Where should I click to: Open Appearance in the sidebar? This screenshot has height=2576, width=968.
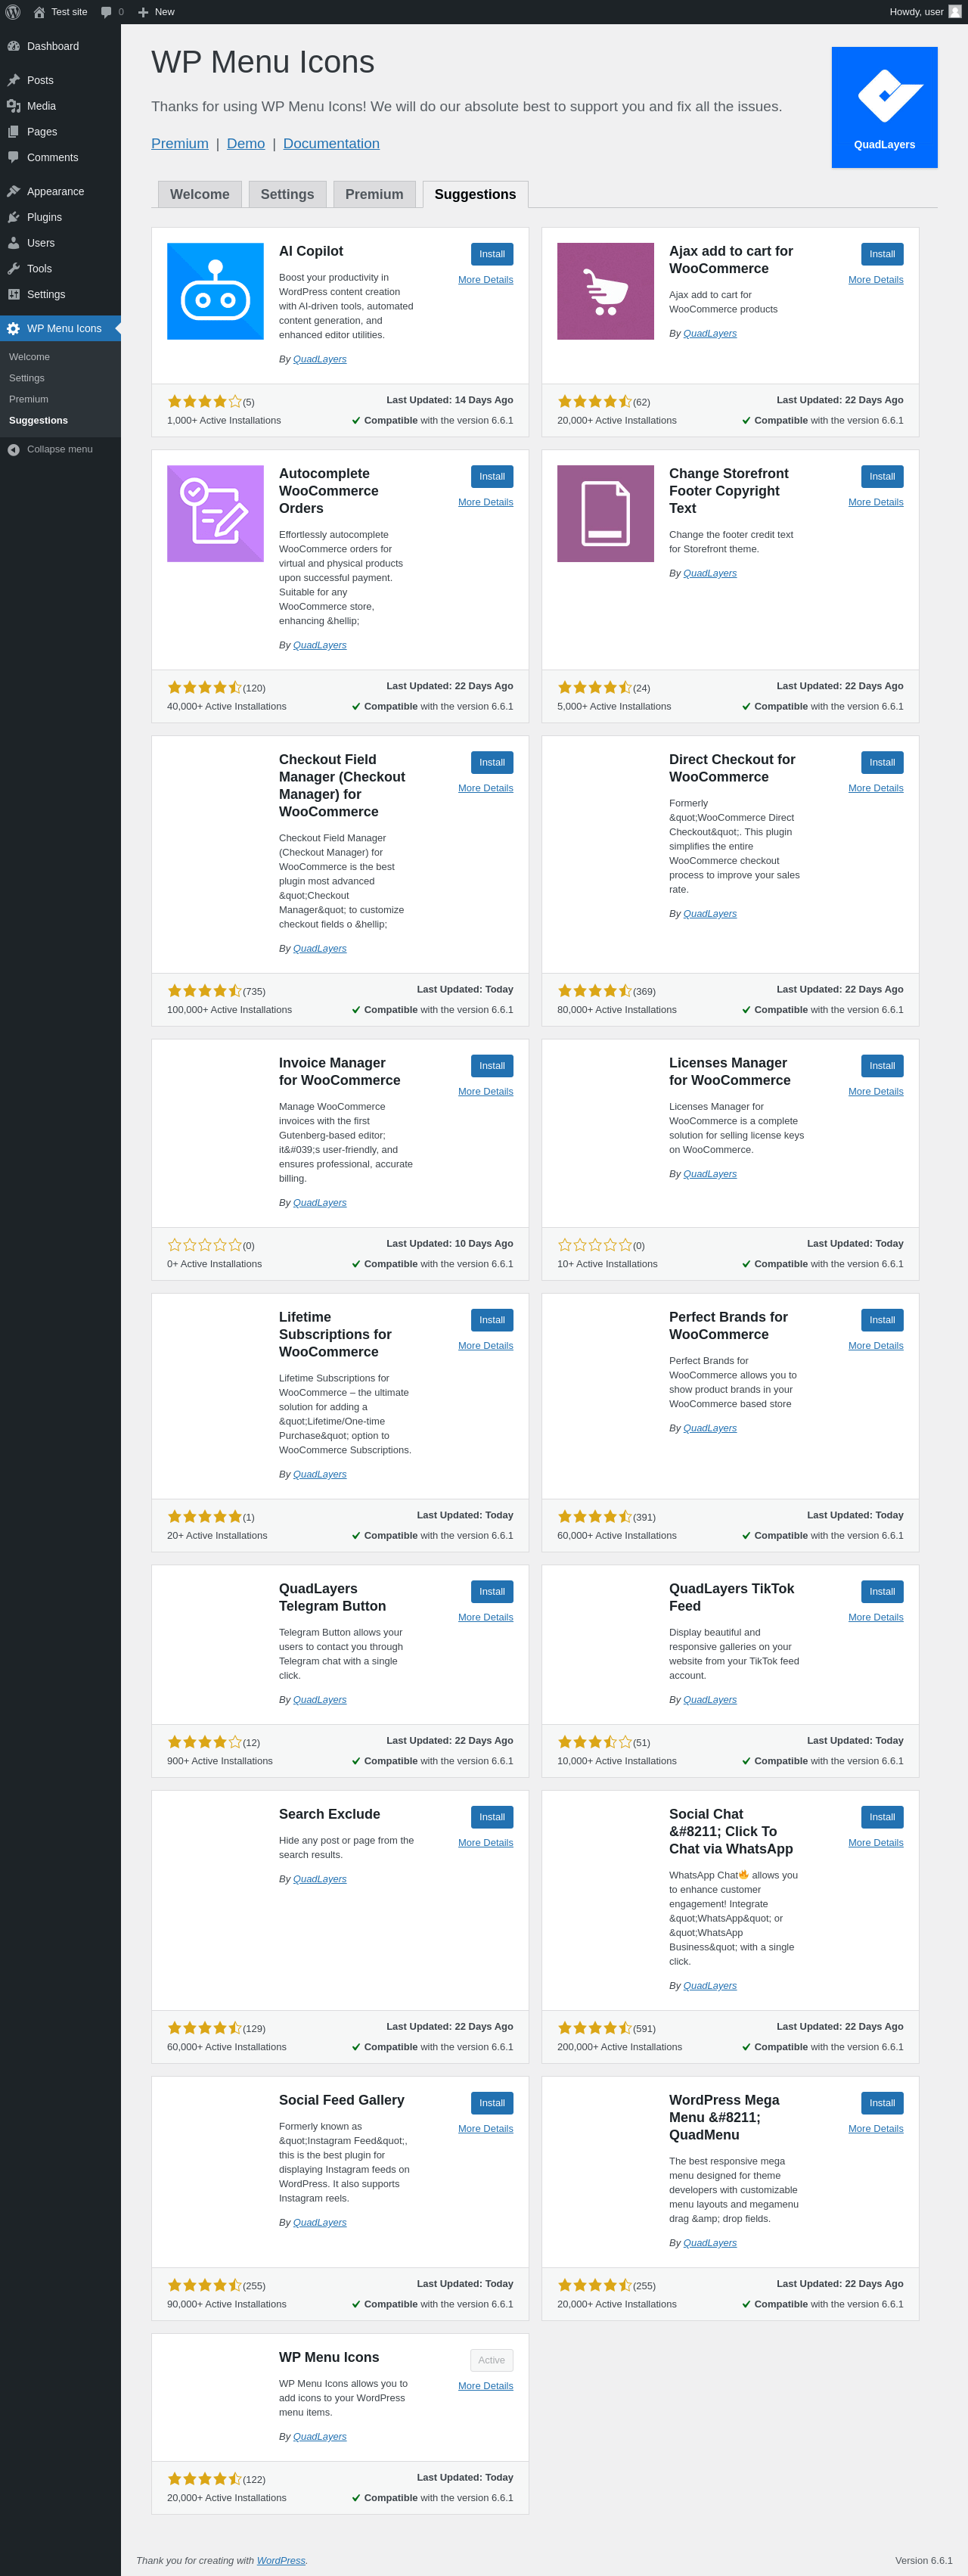coord(55,191)
